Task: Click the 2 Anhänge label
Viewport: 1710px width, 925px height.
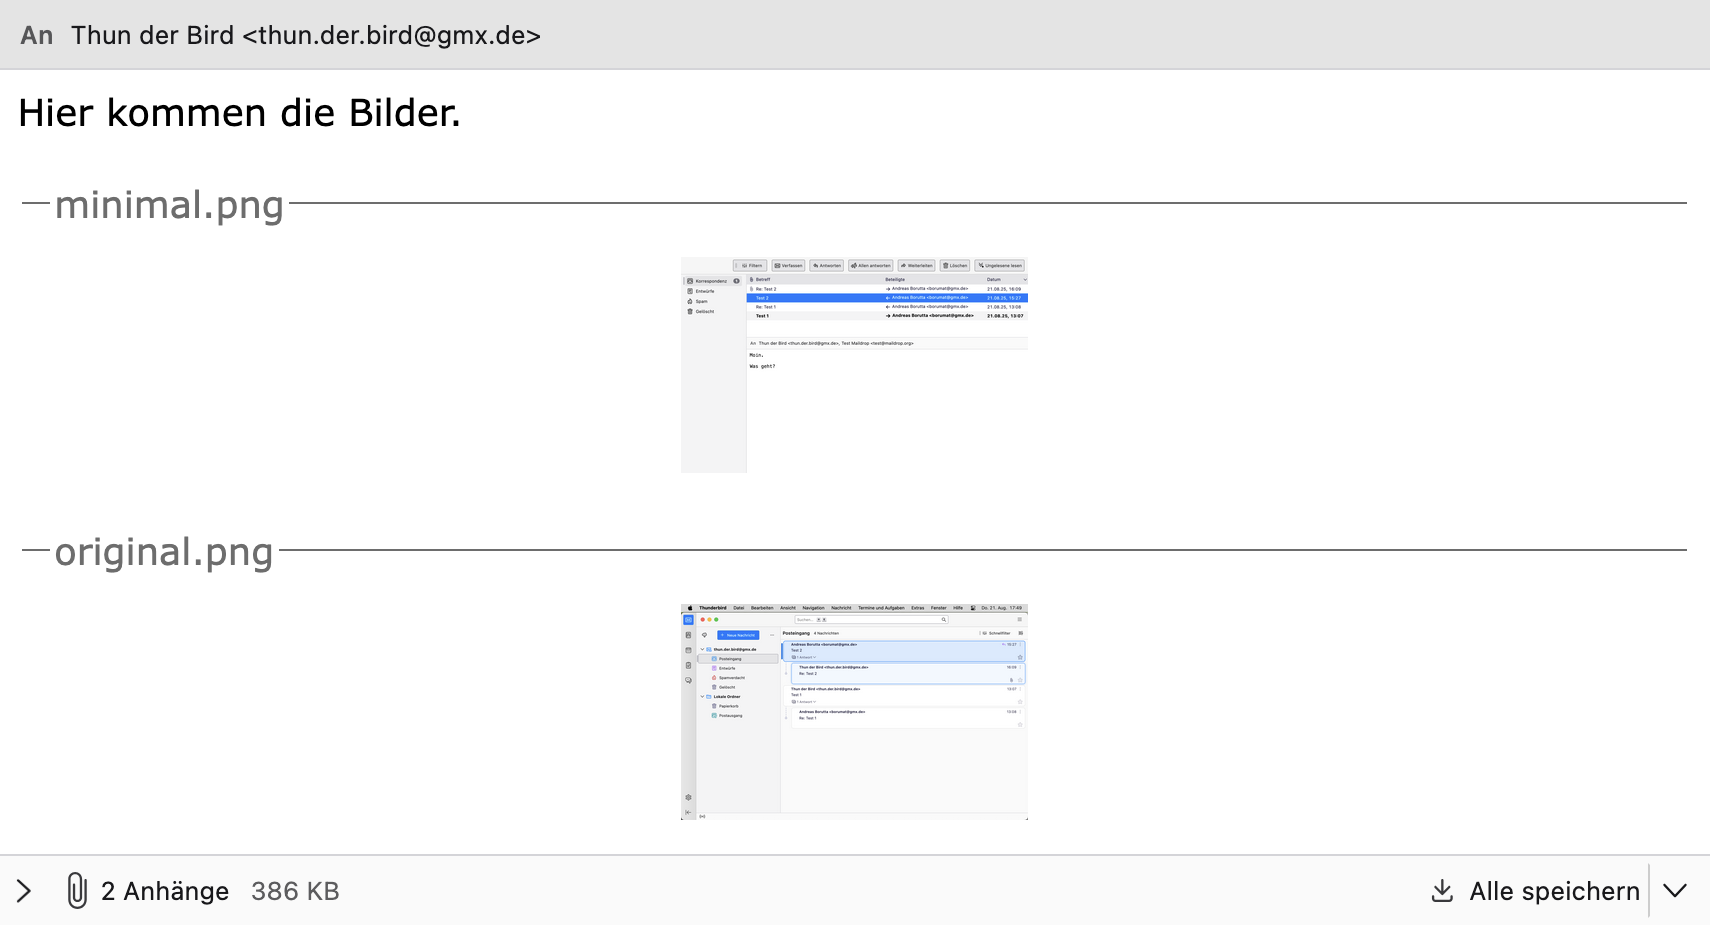Action: [165, 891]
